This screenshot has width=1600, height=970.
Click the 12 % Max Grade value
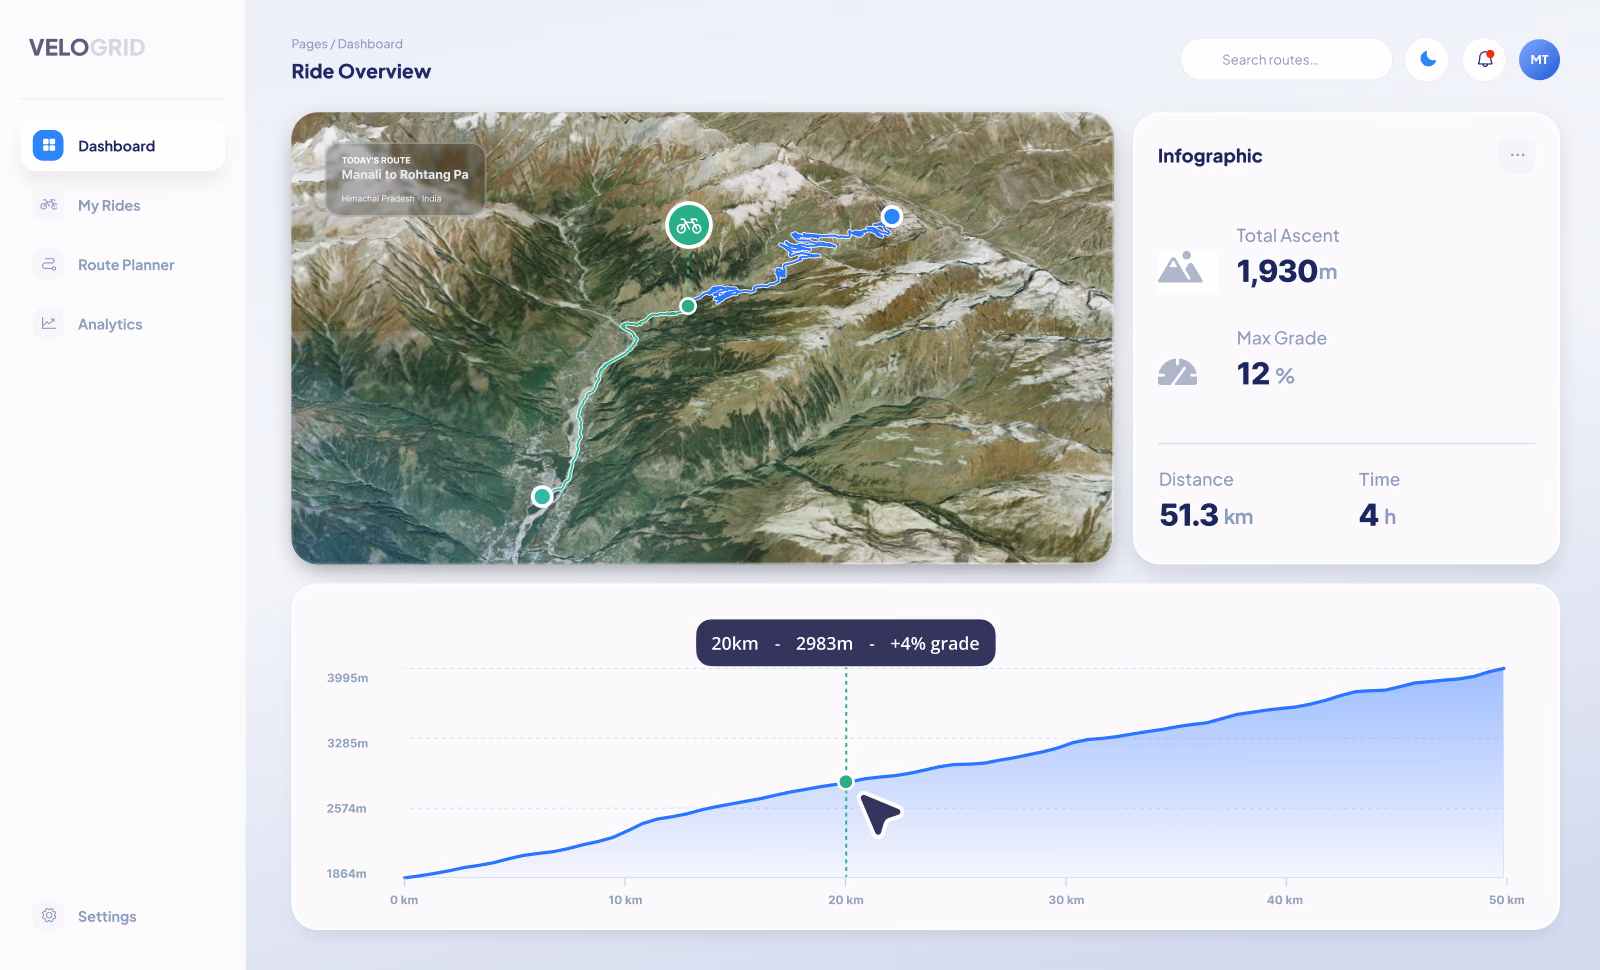click(1266, 374)
